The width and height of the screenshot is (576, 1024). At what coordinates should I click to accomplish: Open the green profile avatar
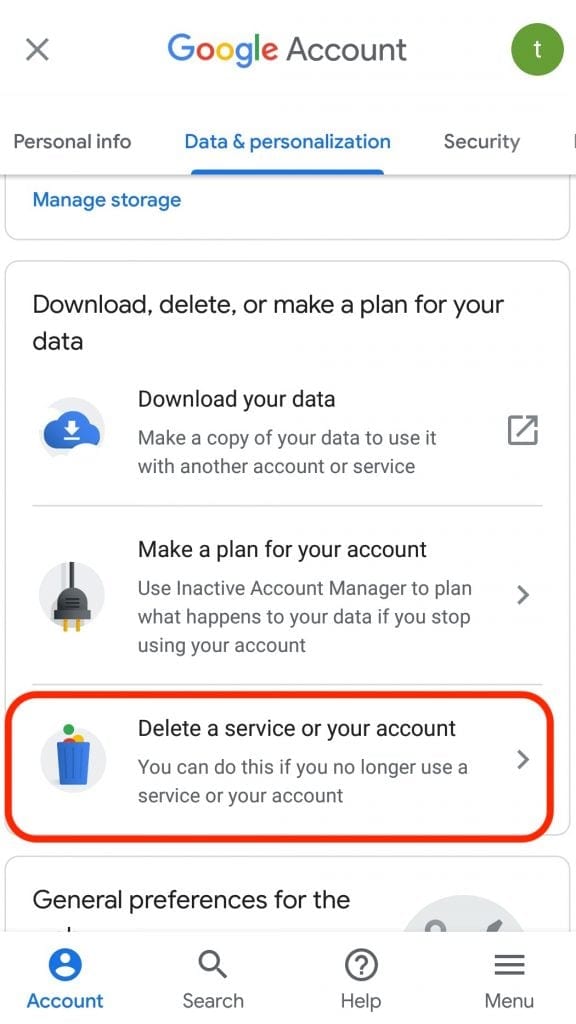click(x=537, y=50)
